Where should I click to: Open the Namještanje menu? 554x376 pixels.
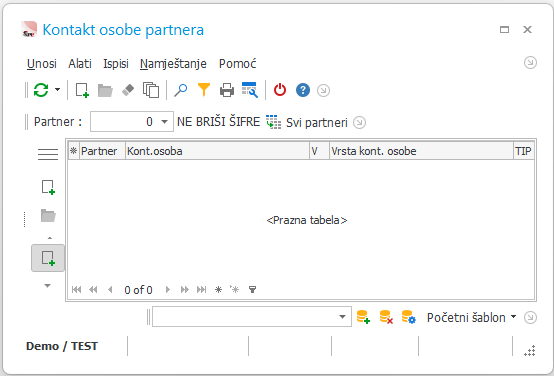click(173, 64)
